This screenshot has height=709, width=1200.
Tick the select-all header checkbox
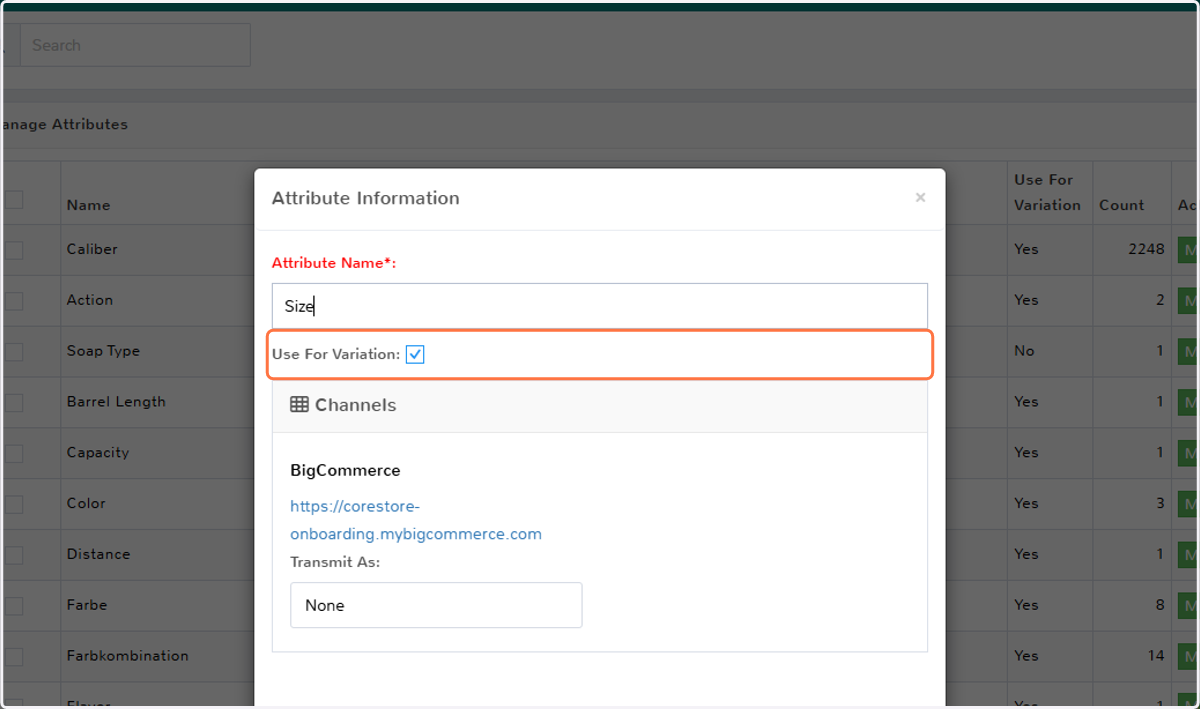13,200
